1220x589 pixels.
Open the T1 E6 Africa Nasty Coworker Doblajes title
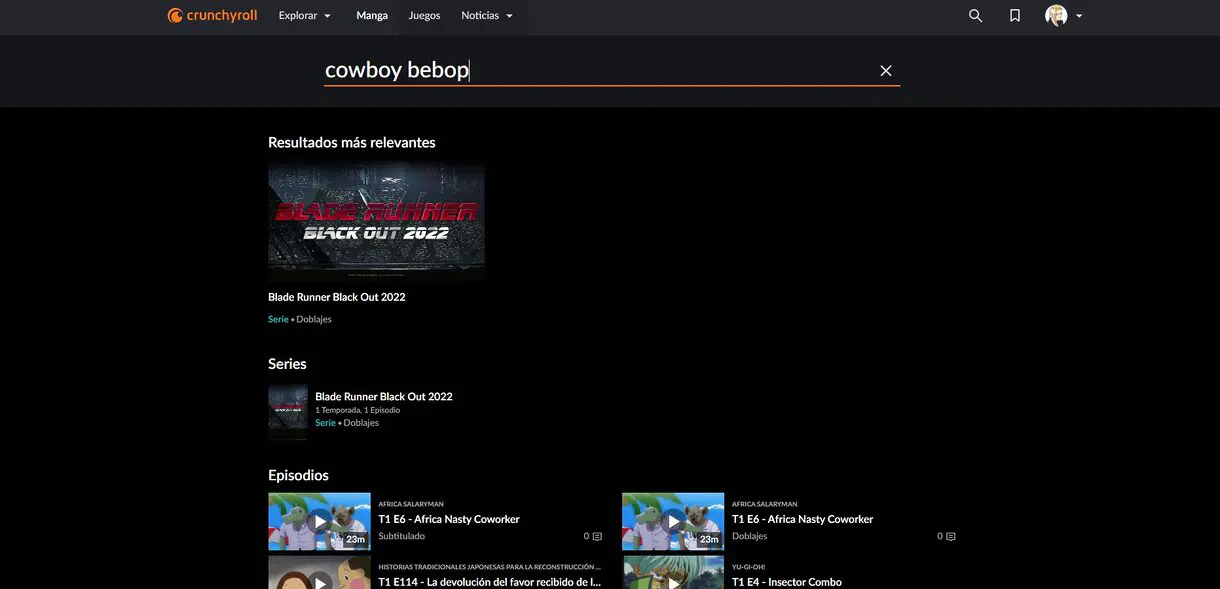[x=802, y=519]
